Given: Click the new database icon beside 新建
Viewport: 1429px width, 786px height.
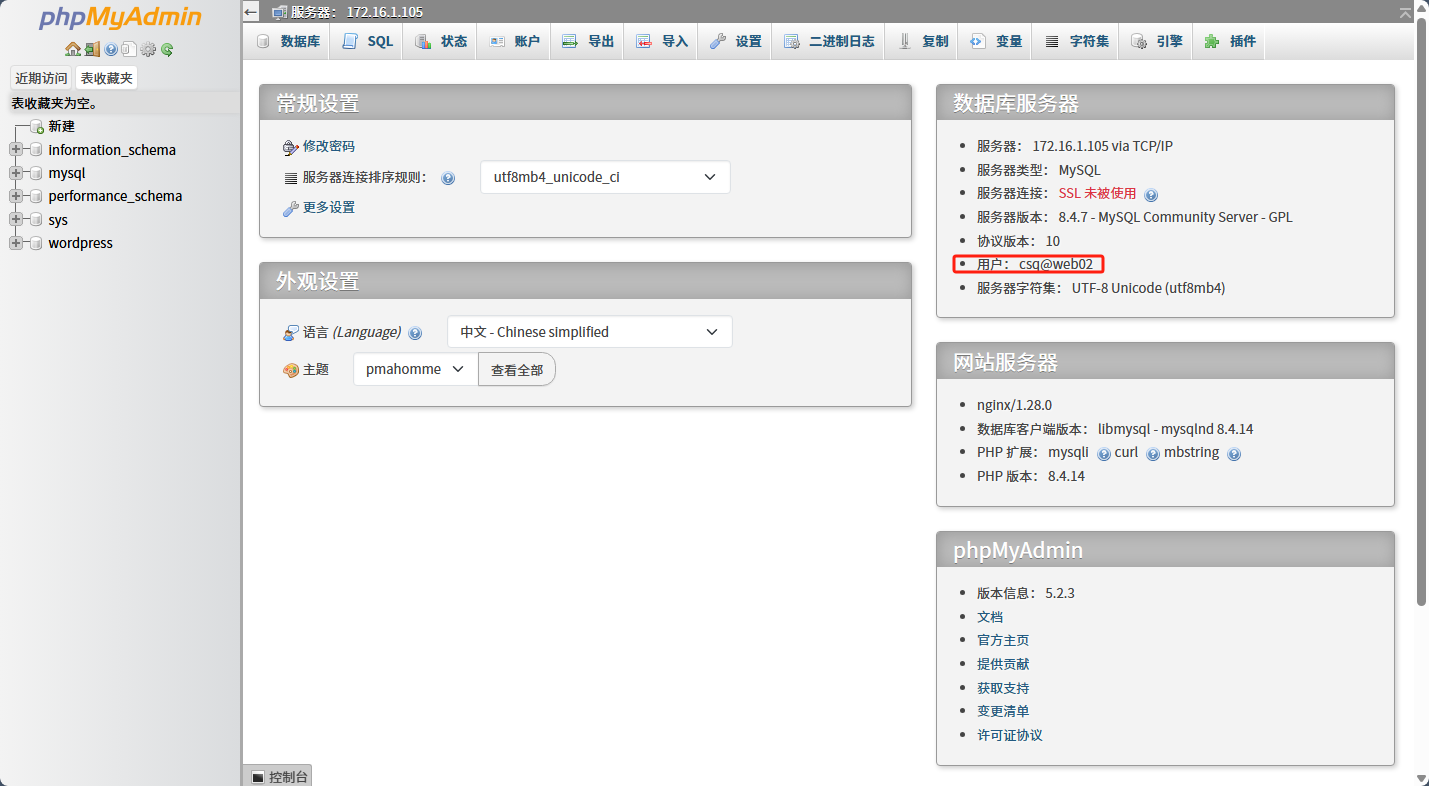Looking at the screenshot, I should coord(36,127).
